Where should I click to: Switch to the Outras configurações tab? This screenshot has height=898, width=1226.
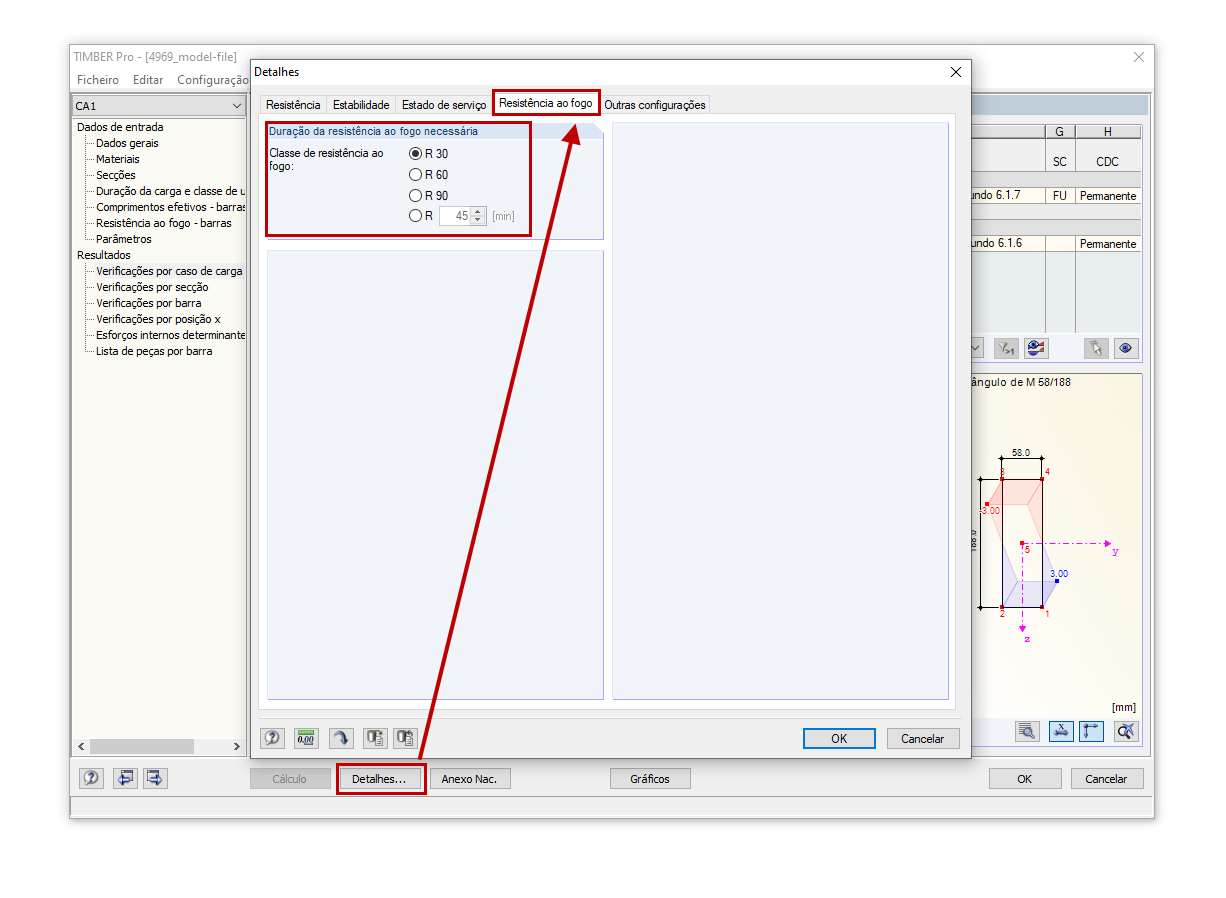(655, 105)
